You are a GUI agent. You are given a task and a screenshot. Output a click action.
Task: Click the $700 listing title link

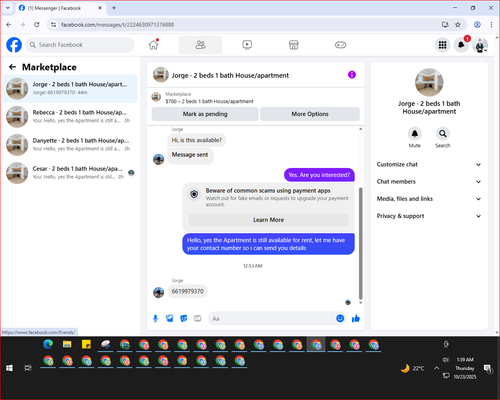click(x=209, y=101)
